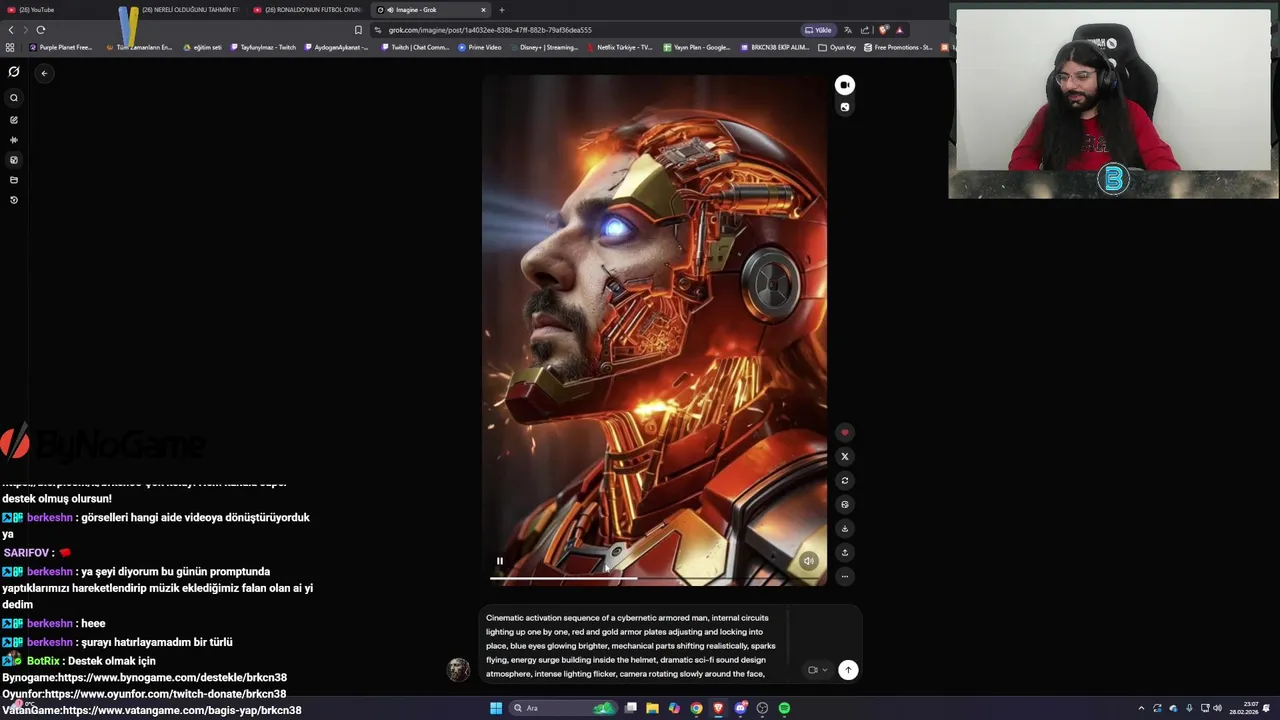Screen dimensions: 1280x720
Task: Open Google Chrome from the taskbar
Action: (696, 708)
